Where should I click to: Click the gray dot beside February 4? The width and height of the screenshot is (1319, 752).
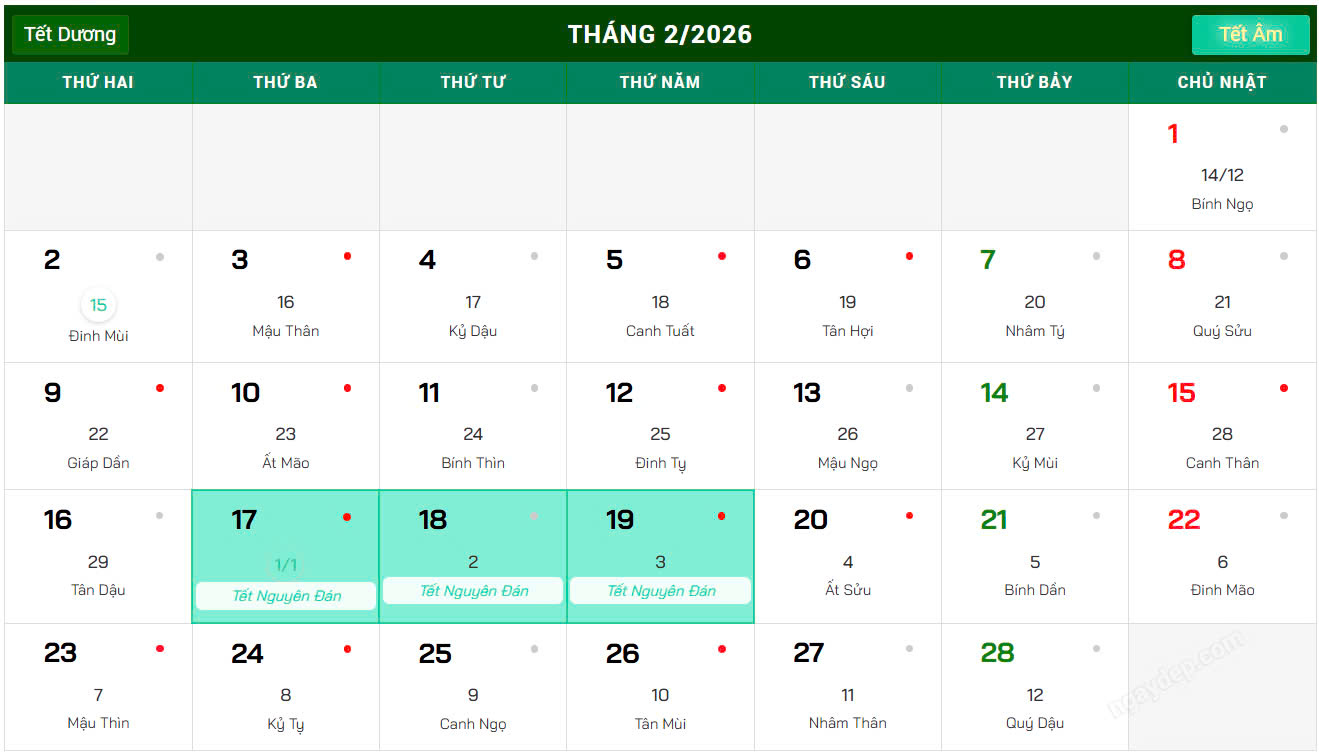tap(535, 257)
